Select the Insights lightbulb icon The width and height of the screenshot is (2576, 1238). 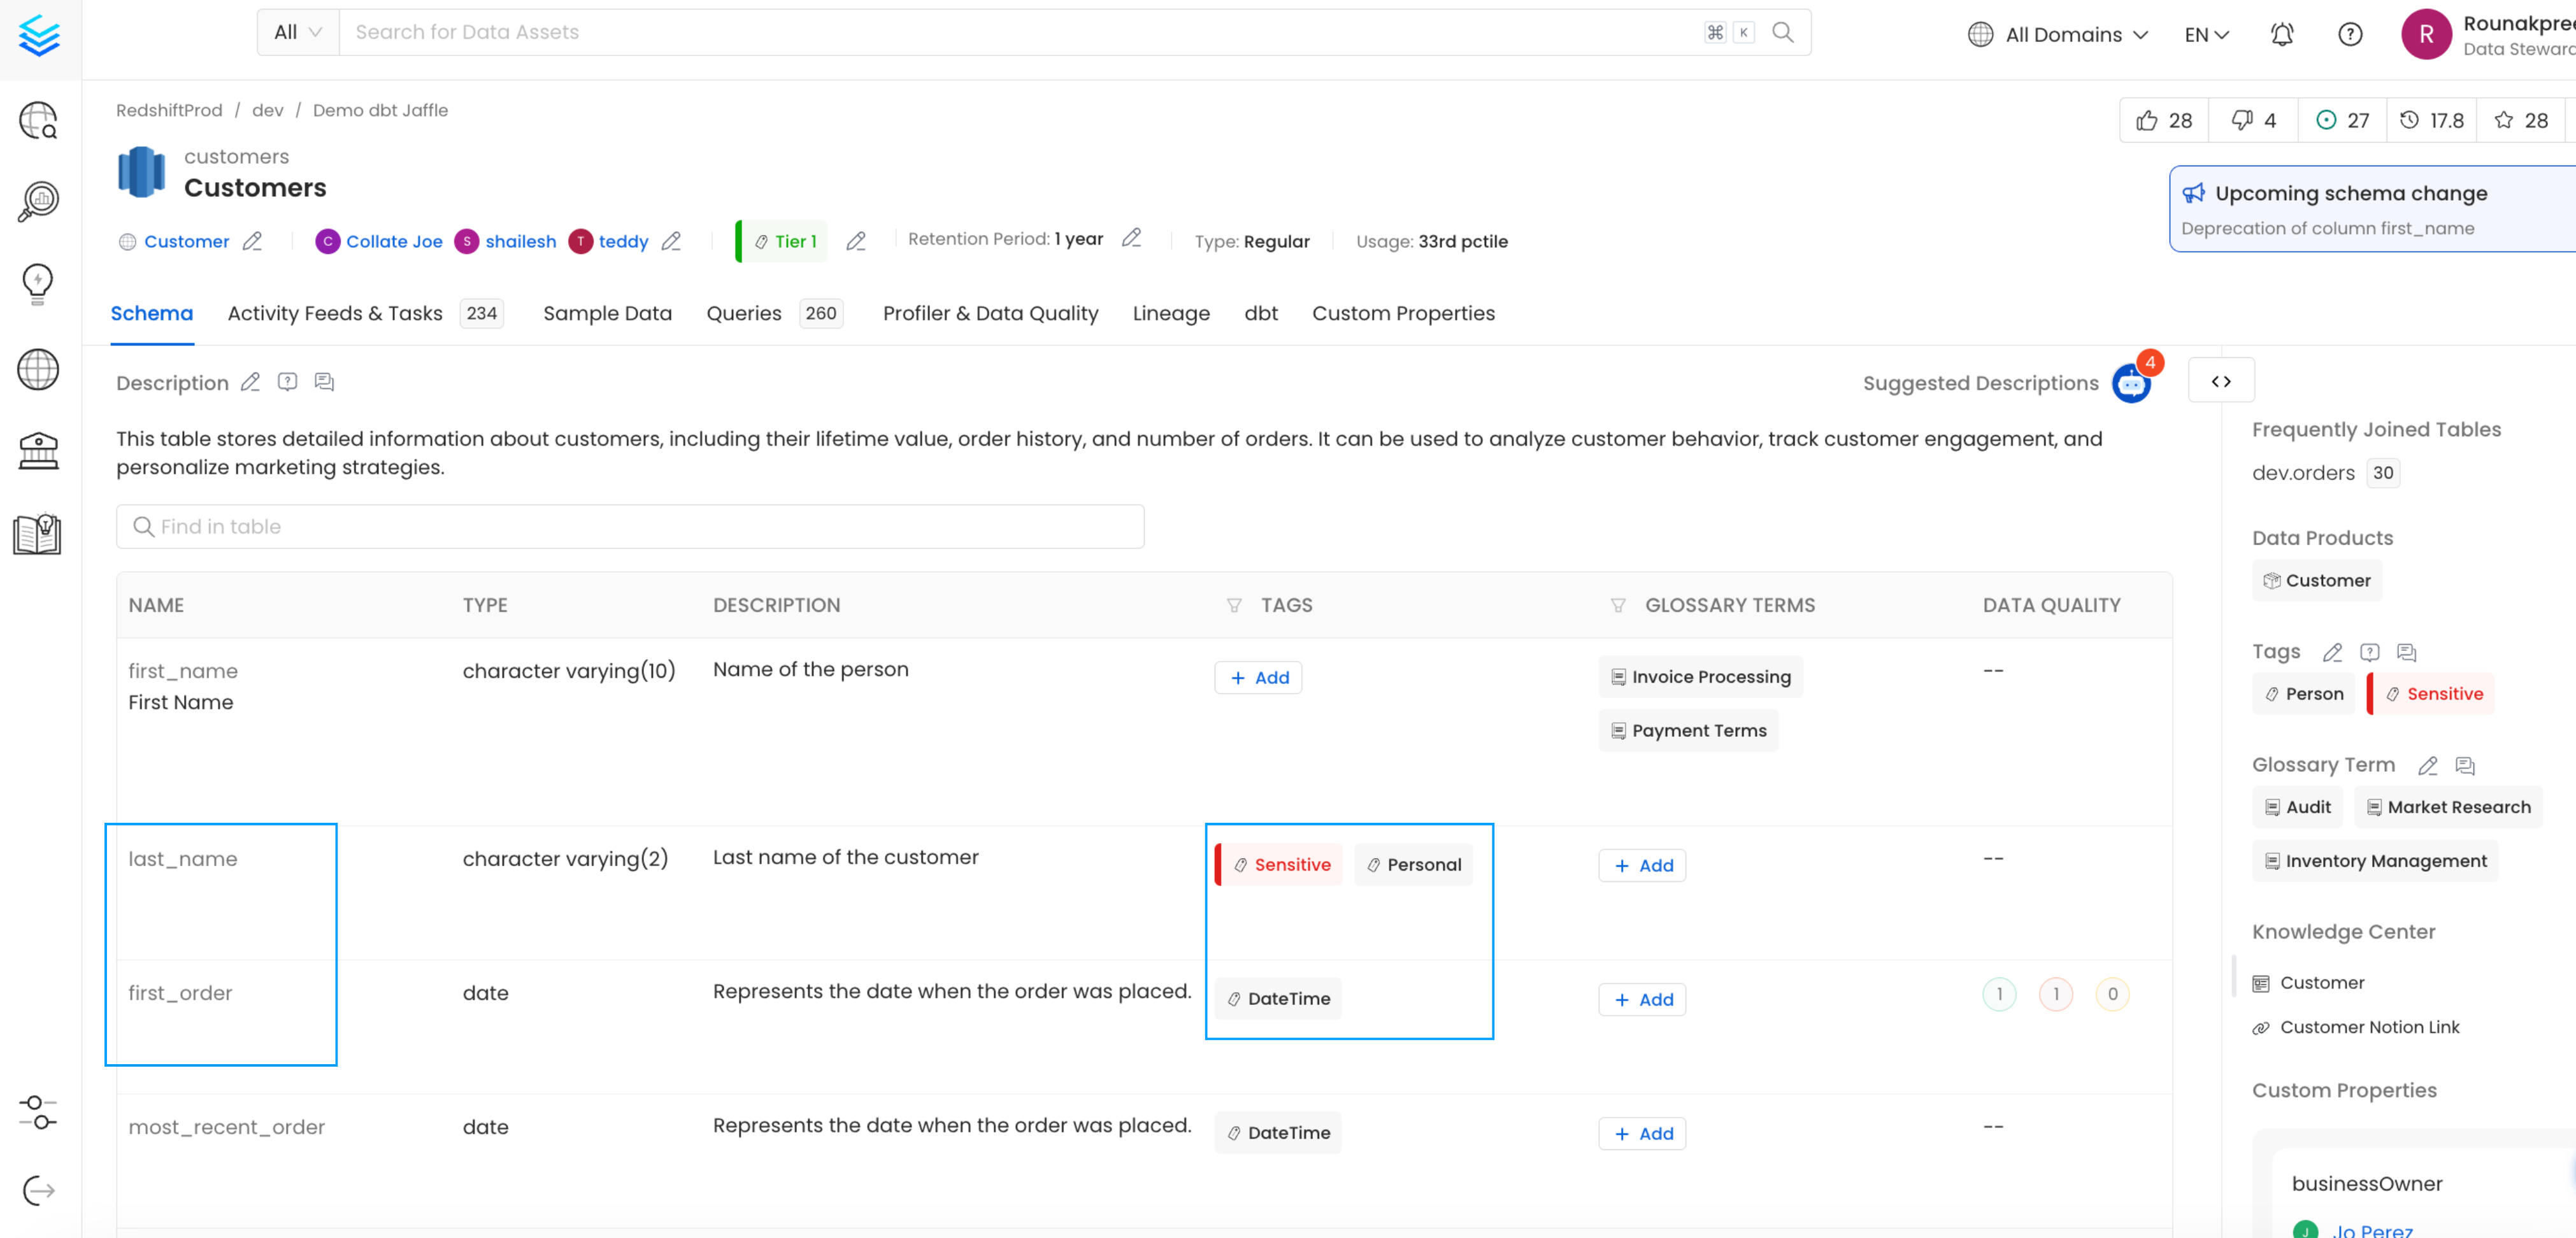tap(38, 283)
